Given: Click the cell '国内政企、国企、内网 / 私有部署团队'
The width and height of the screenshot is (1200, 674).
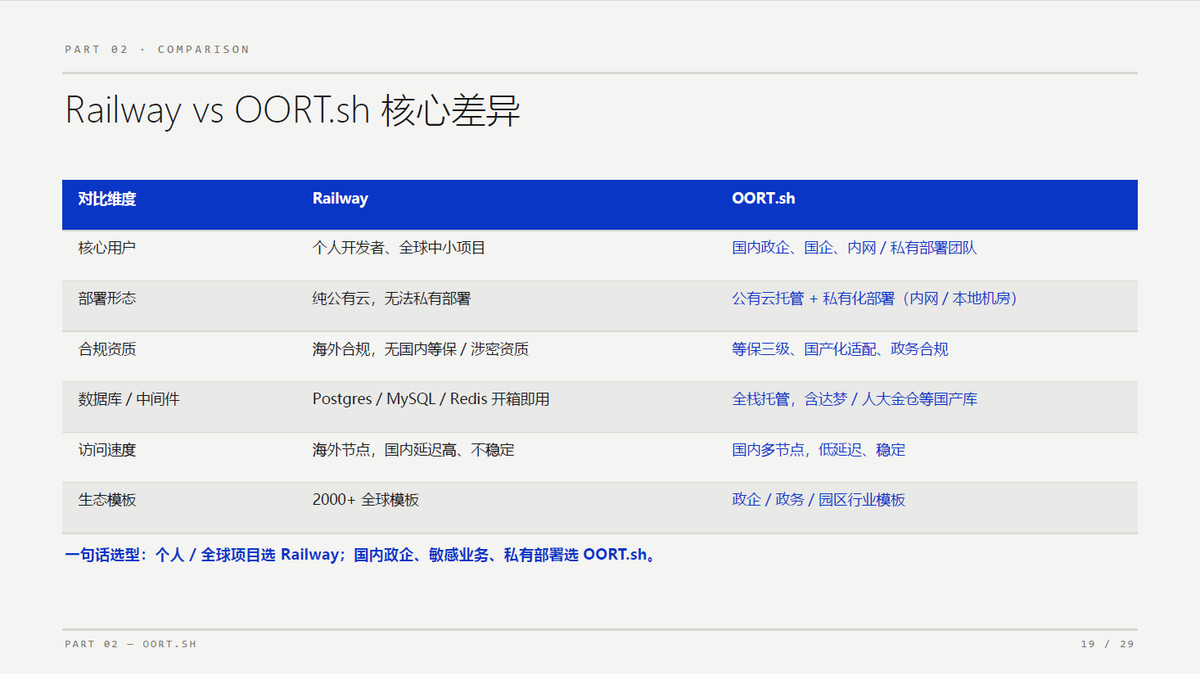Looking at the screenshot, I should (855, 247).
